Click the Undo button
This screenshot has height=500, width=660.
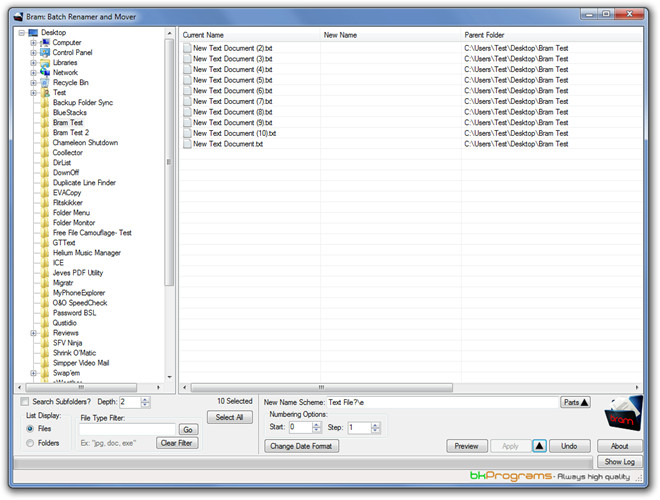pos(569,446)
